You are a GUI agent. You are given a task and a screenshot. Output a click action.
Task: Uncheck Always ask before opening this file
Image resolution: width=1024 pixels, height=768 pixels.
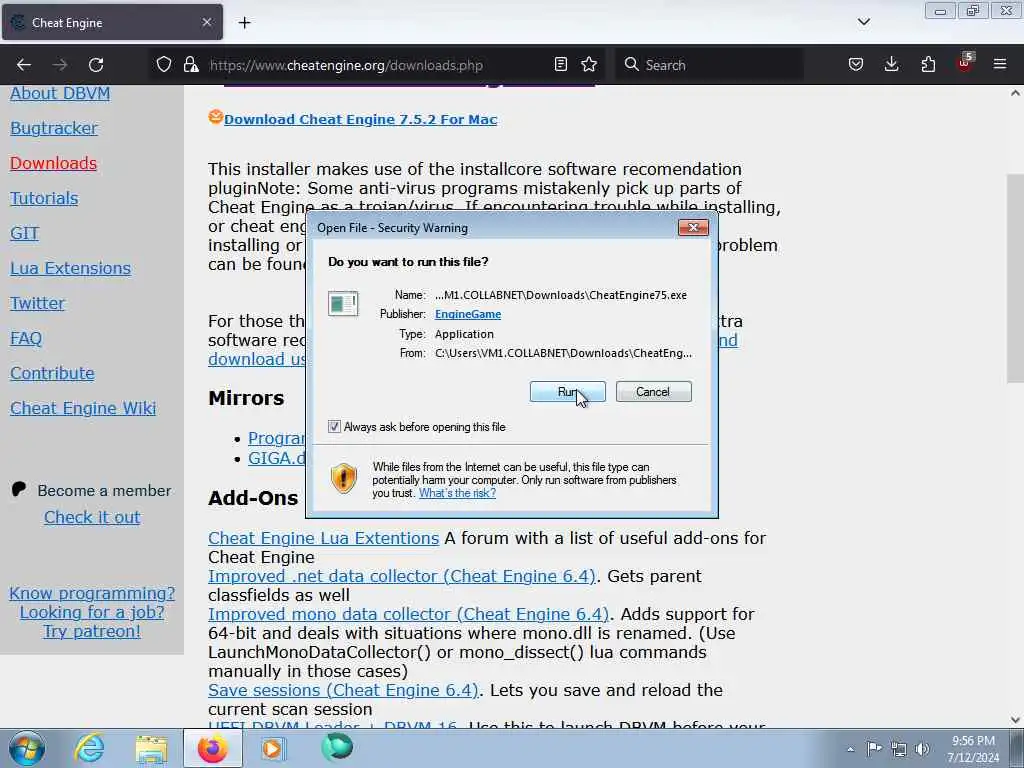pos(334,426)
